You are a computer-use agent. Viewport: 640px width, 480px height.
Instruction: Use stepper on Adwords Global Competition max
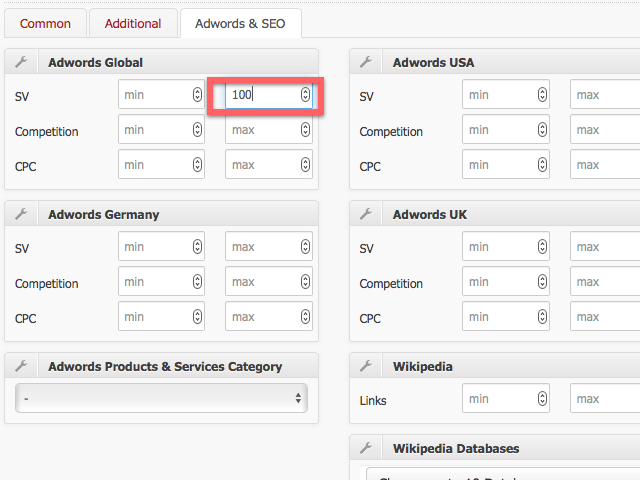tap(305, 130)
